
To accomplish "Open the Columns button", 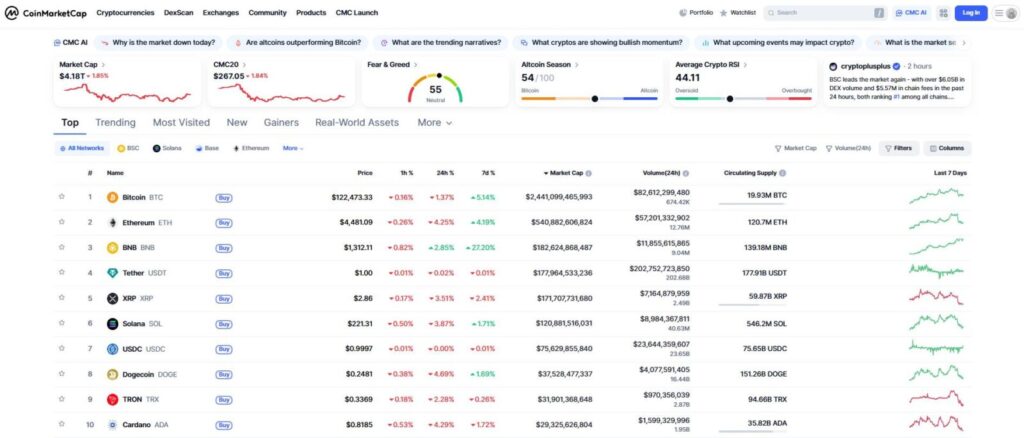I will (947, 148).
